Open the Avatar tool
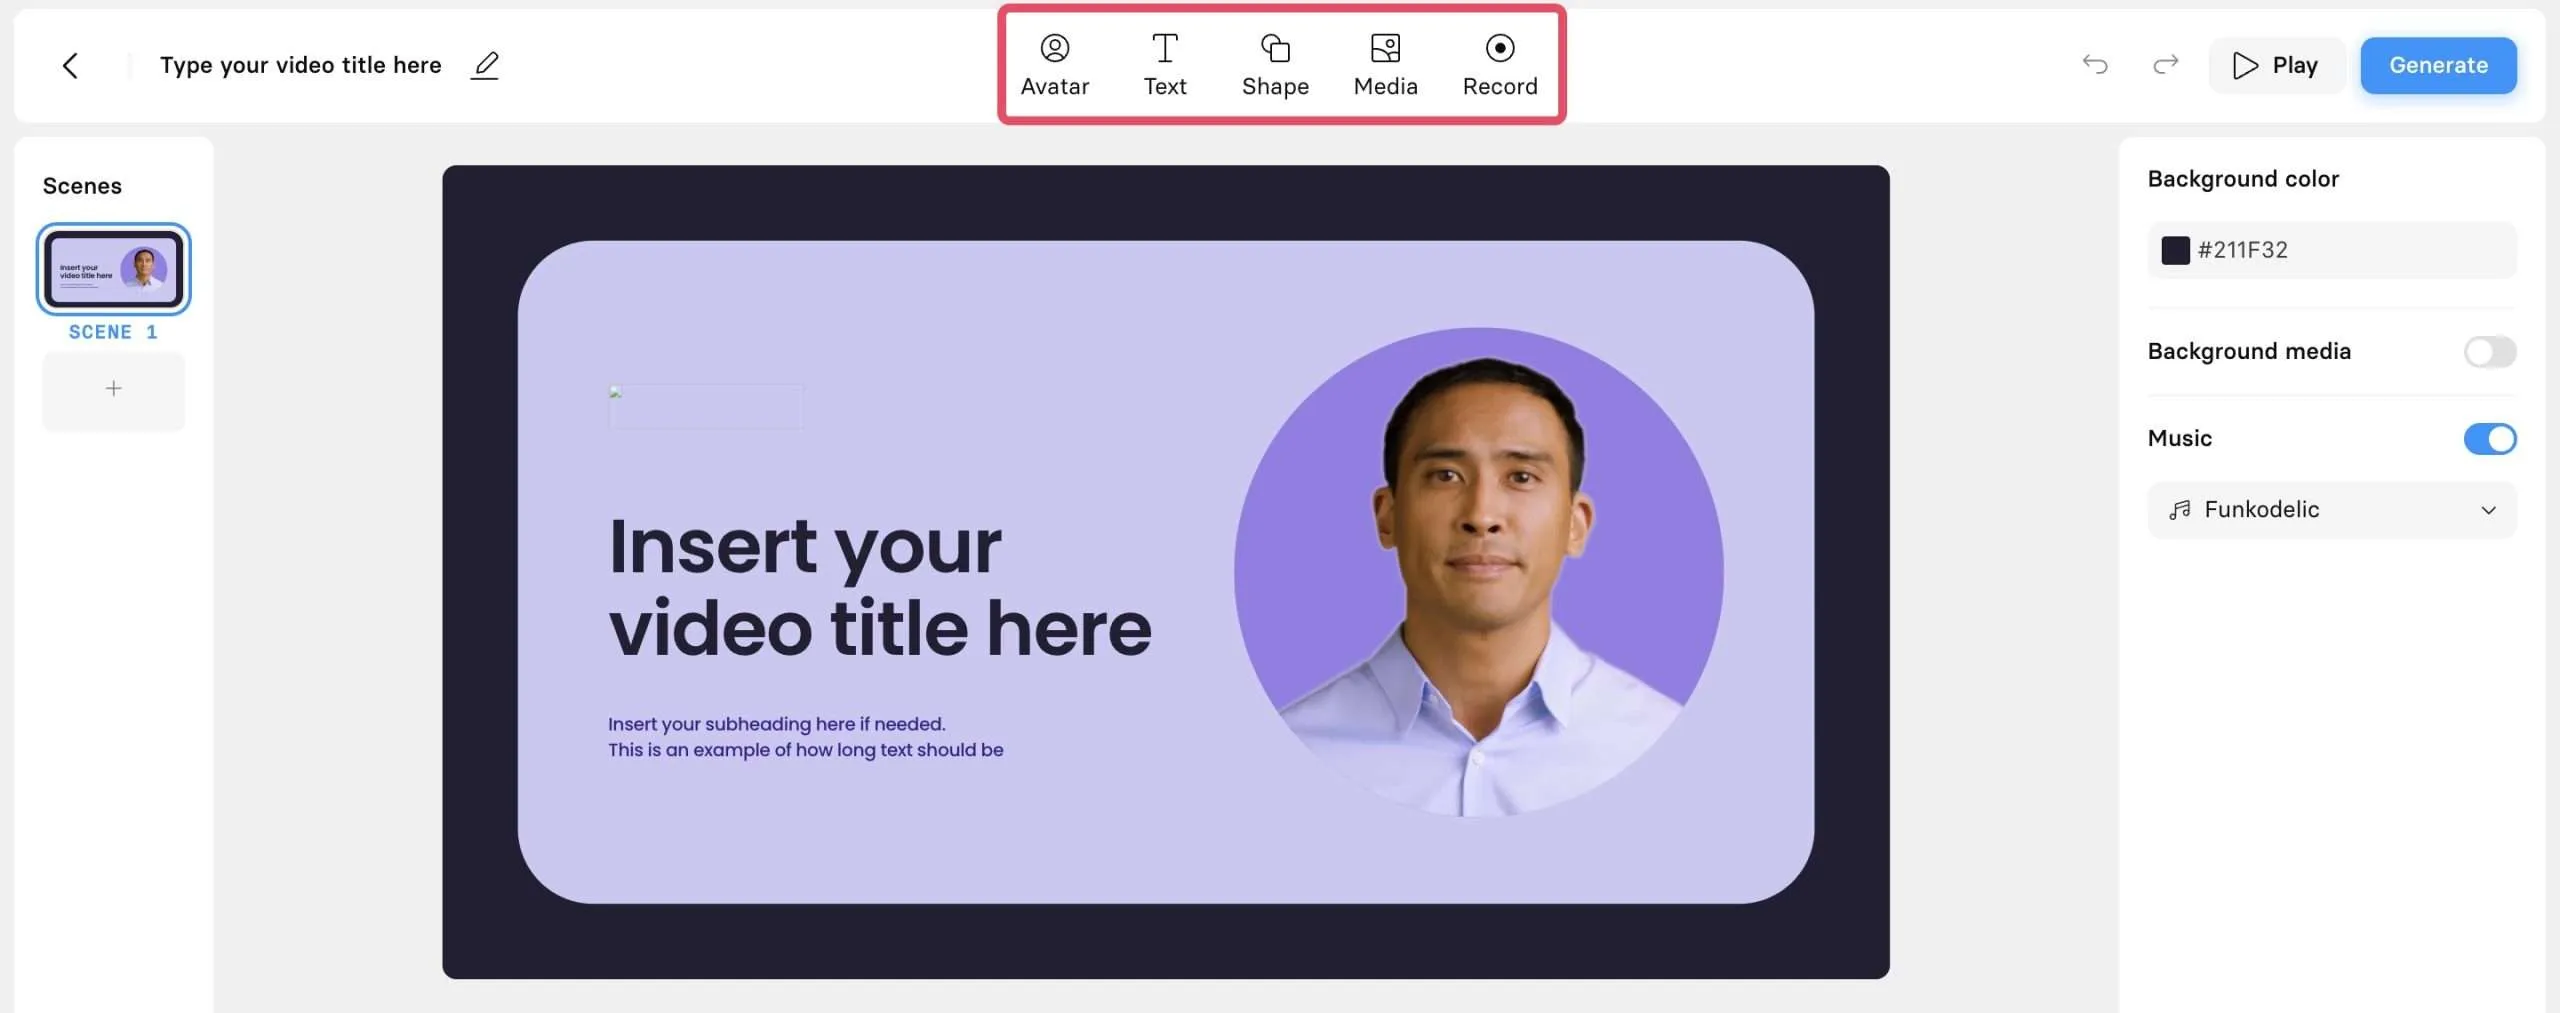The height and width of the screenshot is (1013, 2560). click(x=1054, y=65)
